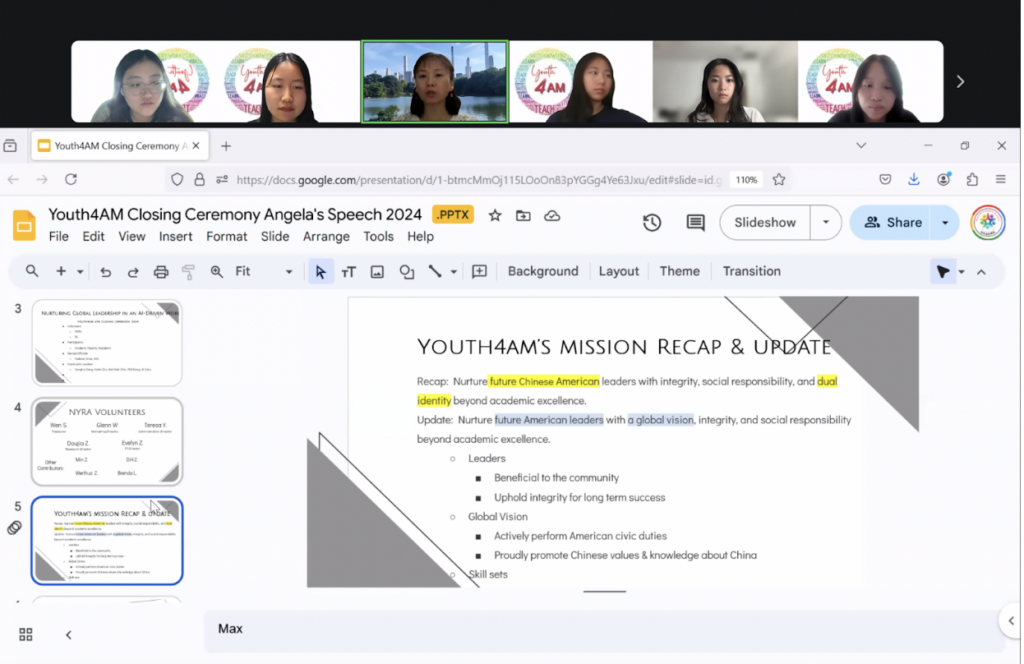
Task: Open the browser downloads icon
Action: (914, 179)
